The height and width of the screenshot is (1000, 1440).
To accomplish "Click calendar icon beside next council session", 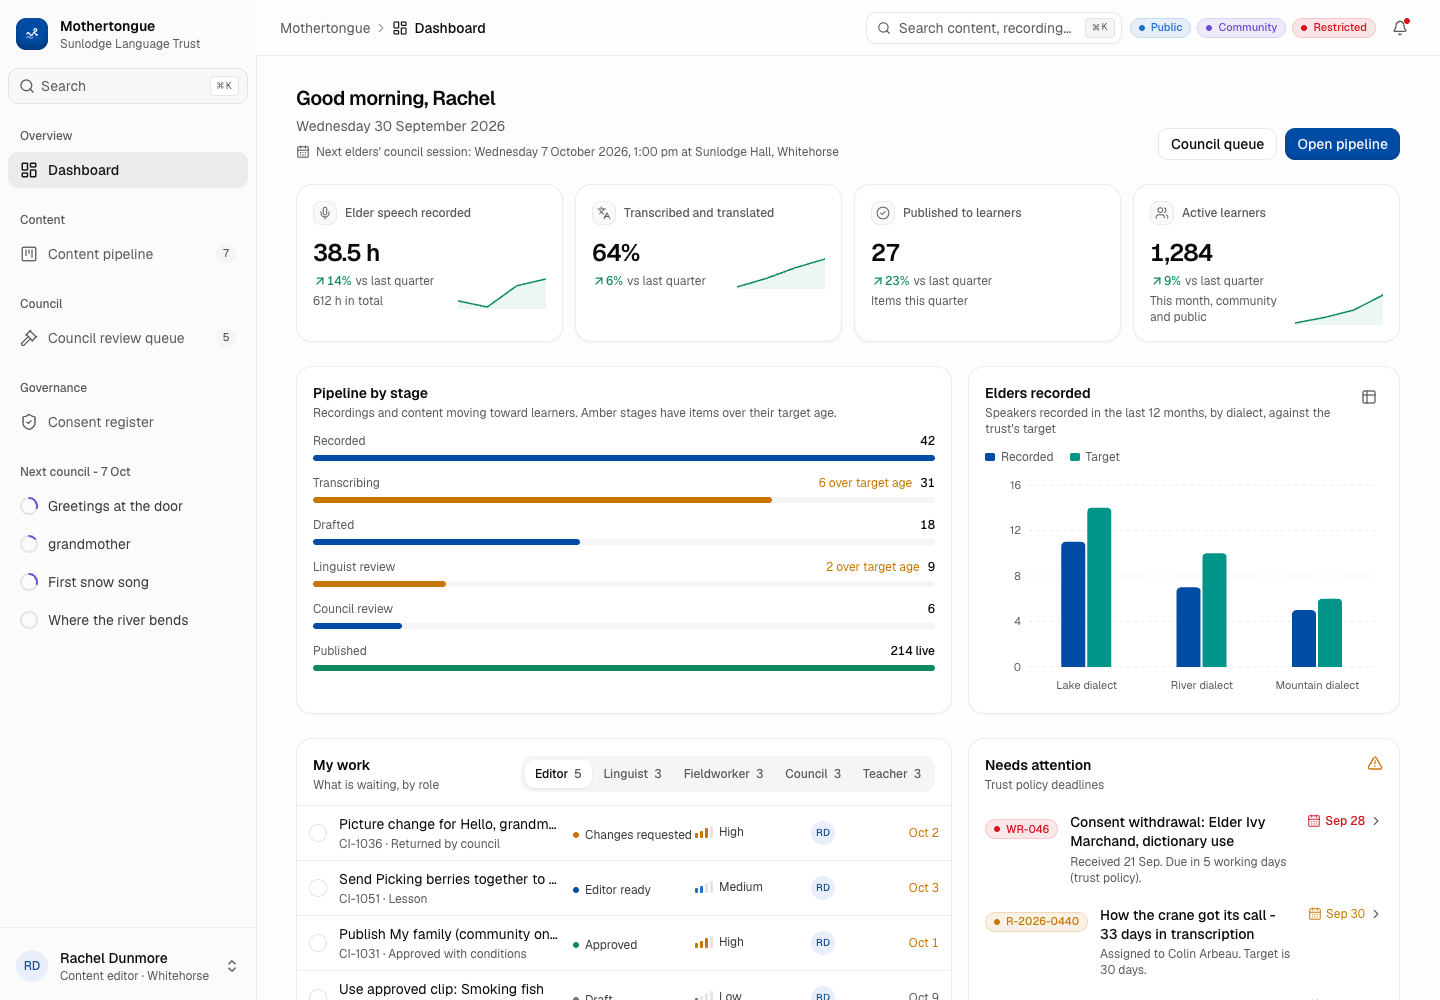I will [303, 152].
